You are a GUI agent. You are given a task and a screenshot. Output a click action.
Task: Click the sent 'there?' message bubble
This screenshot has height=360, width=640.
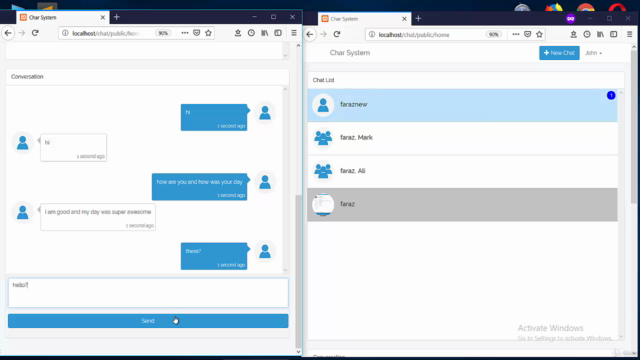(214, 256)
